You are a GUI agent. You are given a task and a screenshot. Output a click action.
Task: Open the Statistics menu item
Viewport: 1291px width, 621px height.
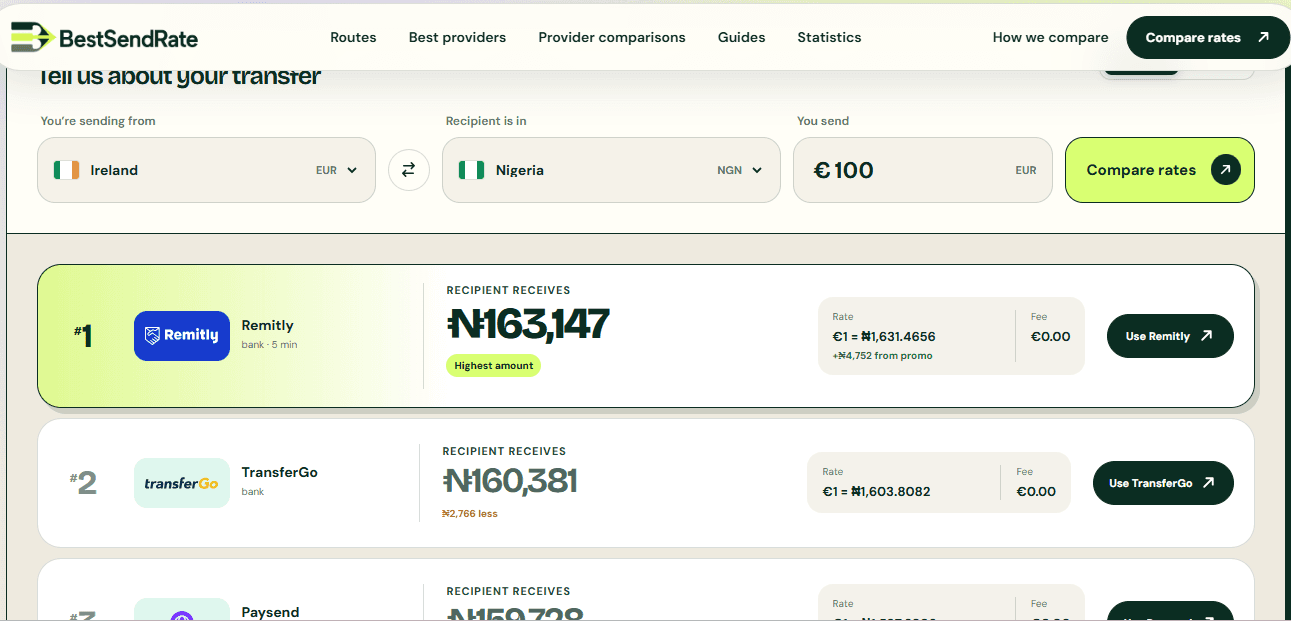[829, 37]
